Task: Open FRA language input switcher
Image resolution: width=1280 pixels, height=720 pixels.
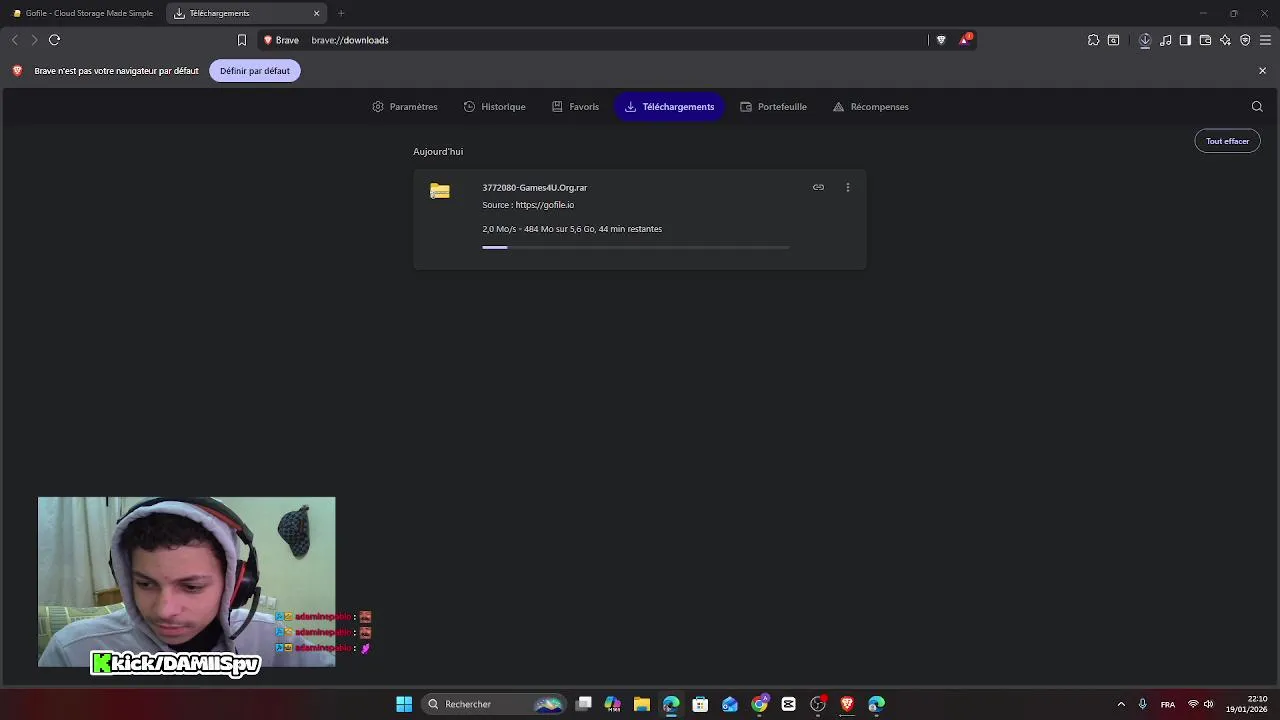Action: click(1167, 704)
